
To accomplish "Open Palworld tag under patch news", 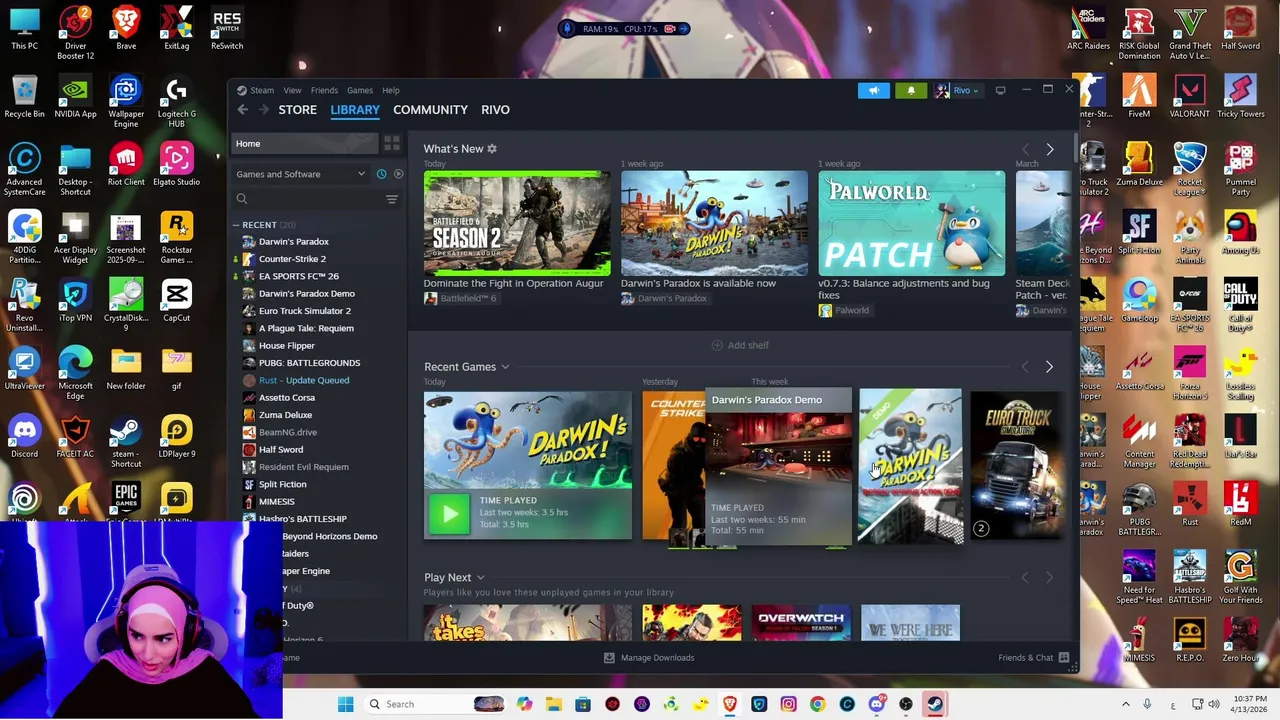I will click(844, 311).
